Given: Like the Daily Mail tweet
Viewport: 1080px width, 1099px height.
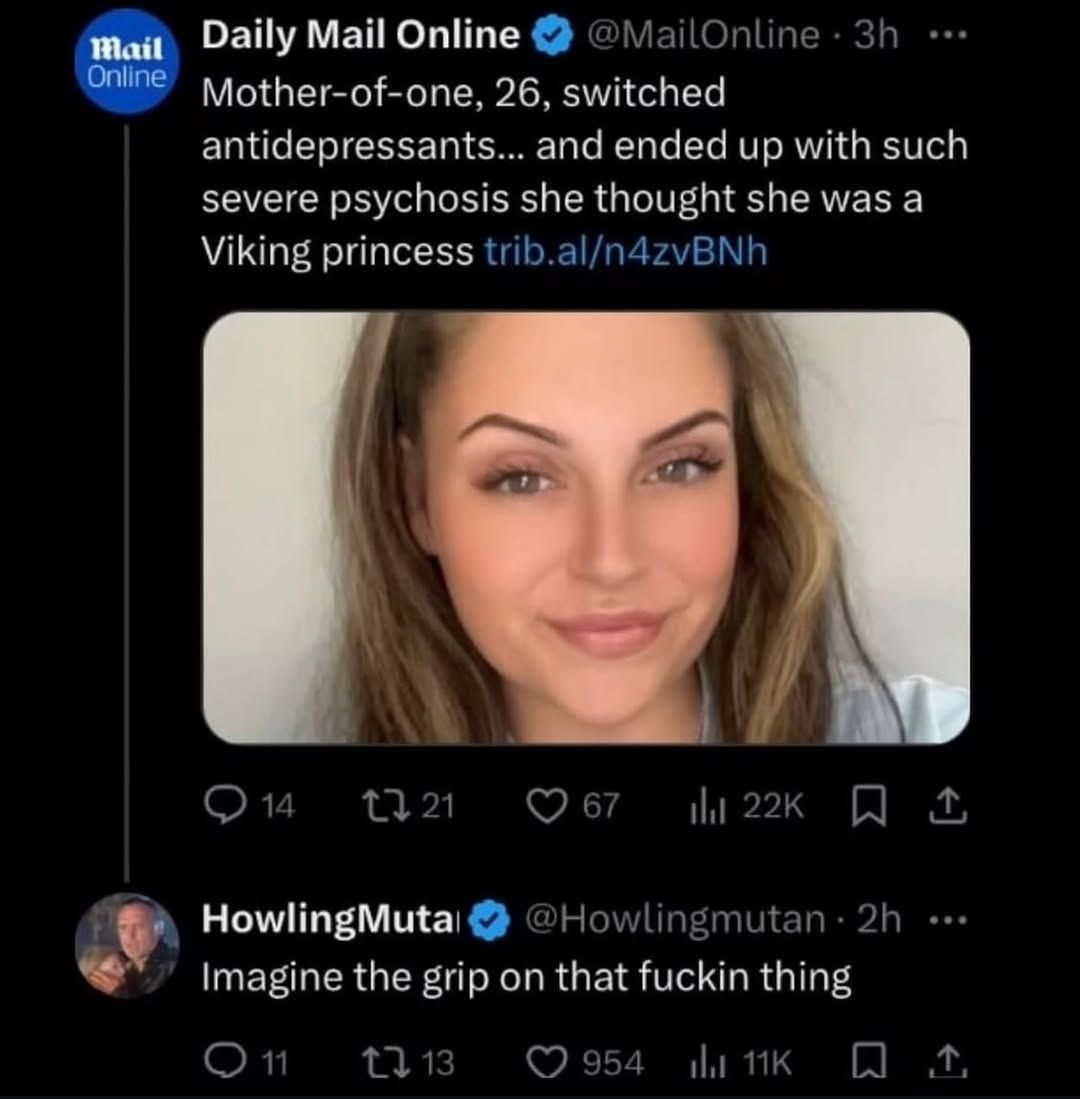Looking at the screenshot, I should tap(549, 803).
